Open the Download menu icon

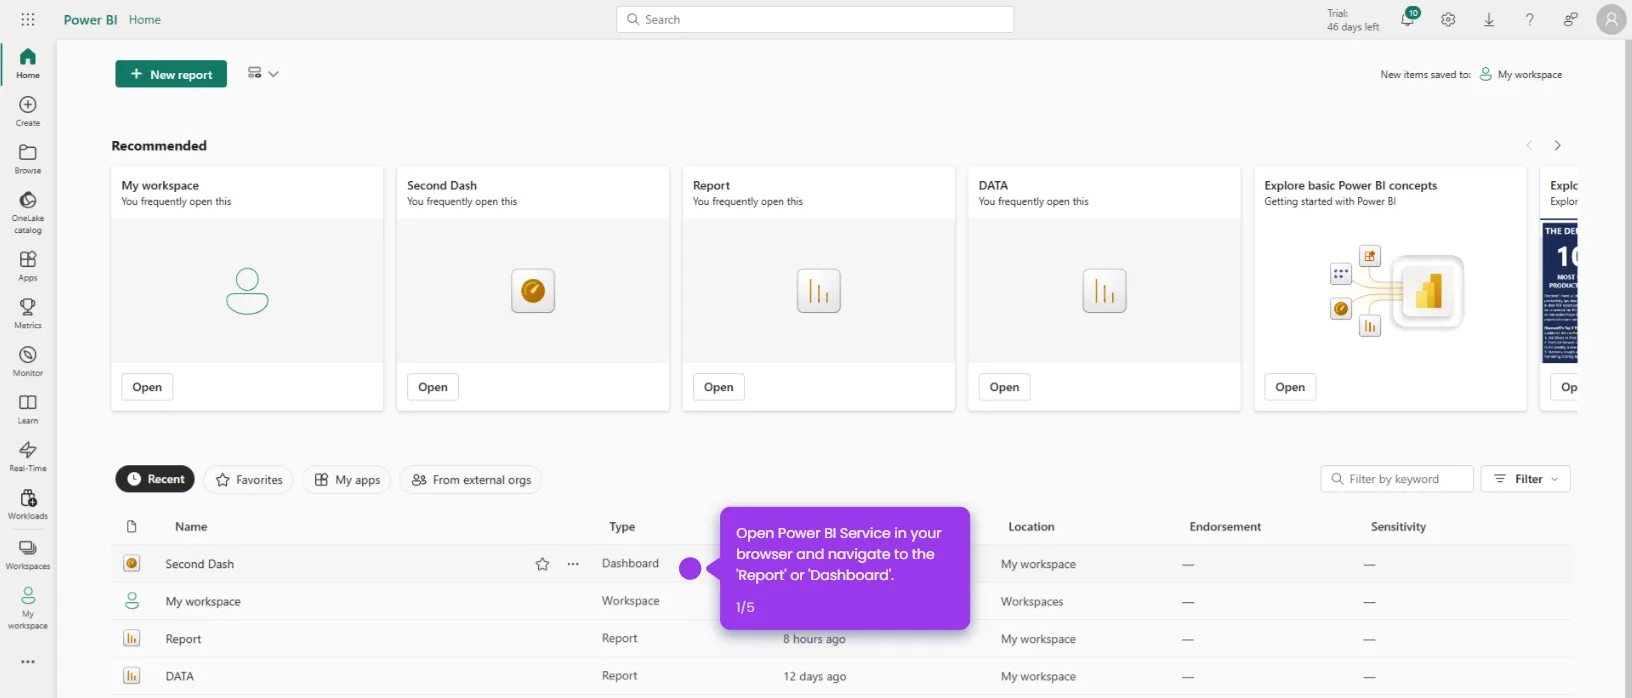tap(1489, 19)
